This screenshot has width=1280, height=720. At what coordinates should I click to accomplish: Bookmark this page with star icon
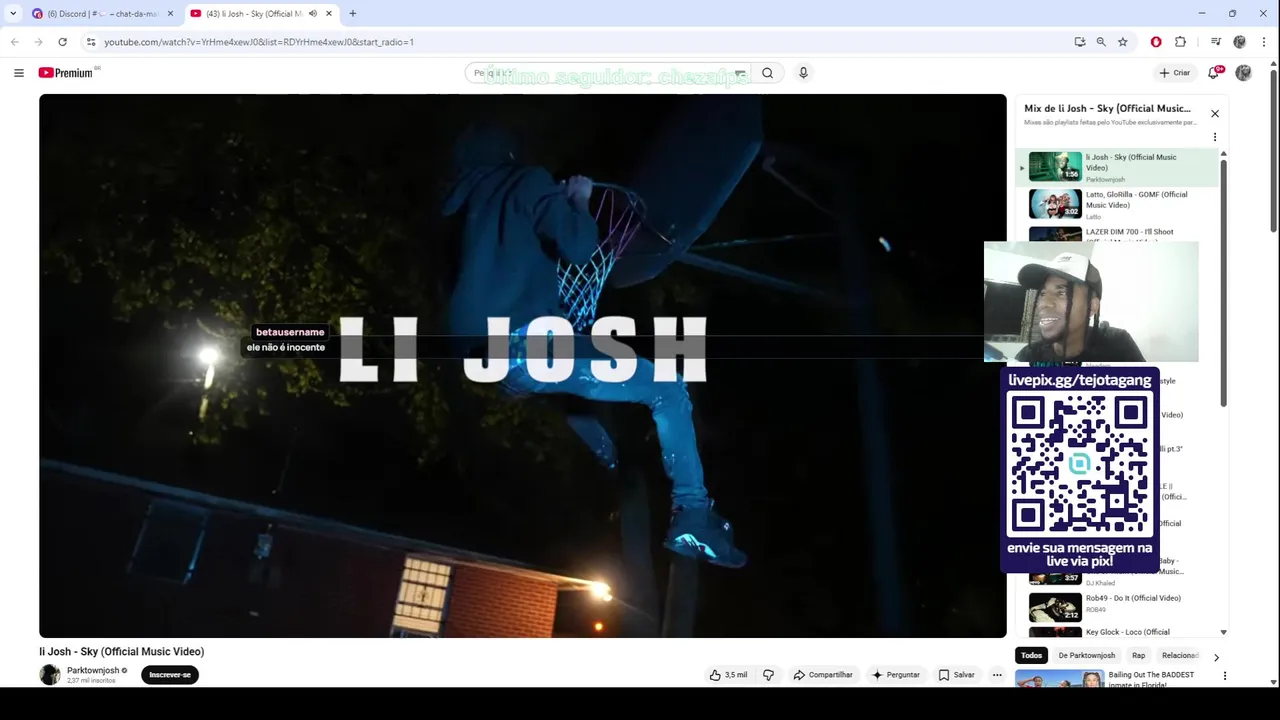pyautogui.click(x=1123, y=42)
